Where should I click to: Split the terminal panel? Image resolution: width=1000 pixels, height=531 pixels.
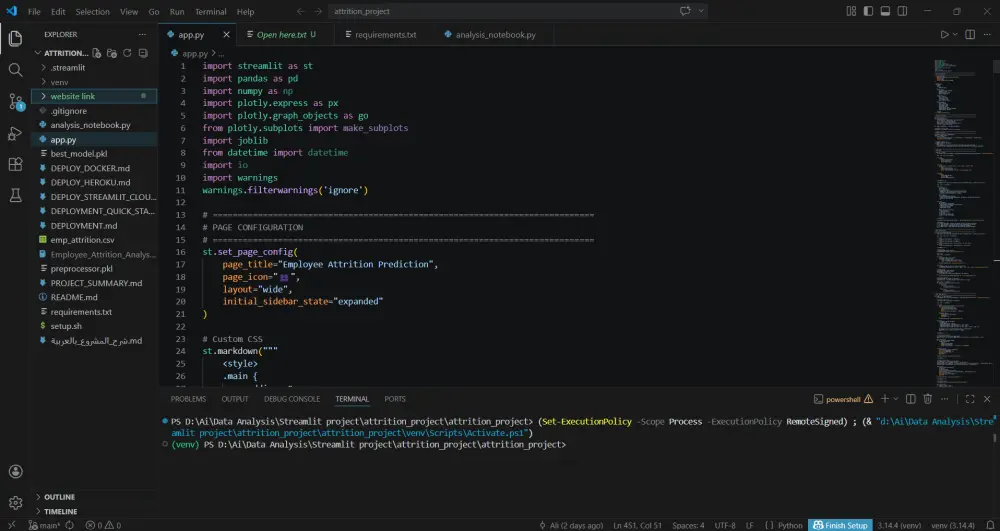[x=911, y=399]
